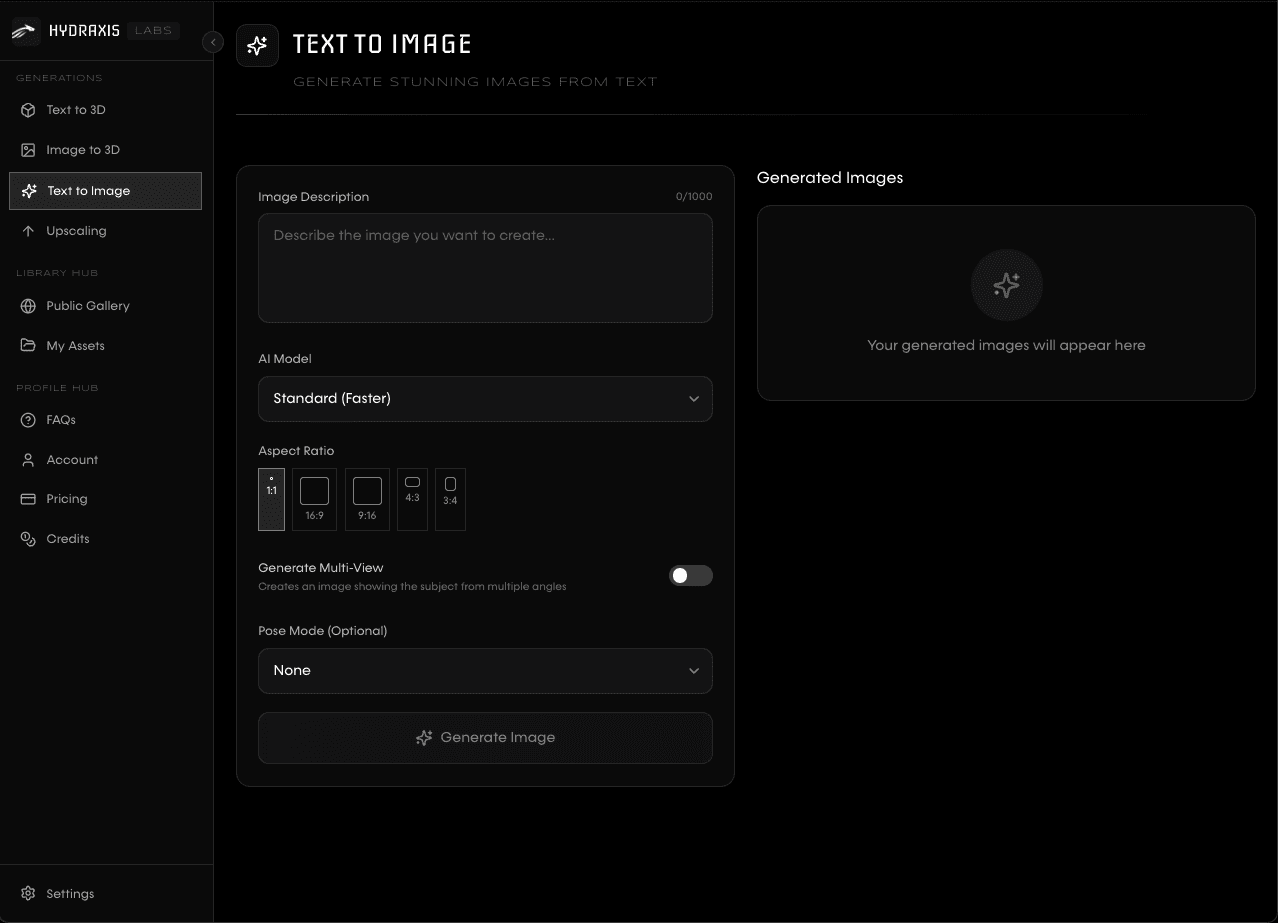Viewport: 1278px width, 923px height.
Task: Enable the Generate Multi-View toggle
Action: point(690,576)
